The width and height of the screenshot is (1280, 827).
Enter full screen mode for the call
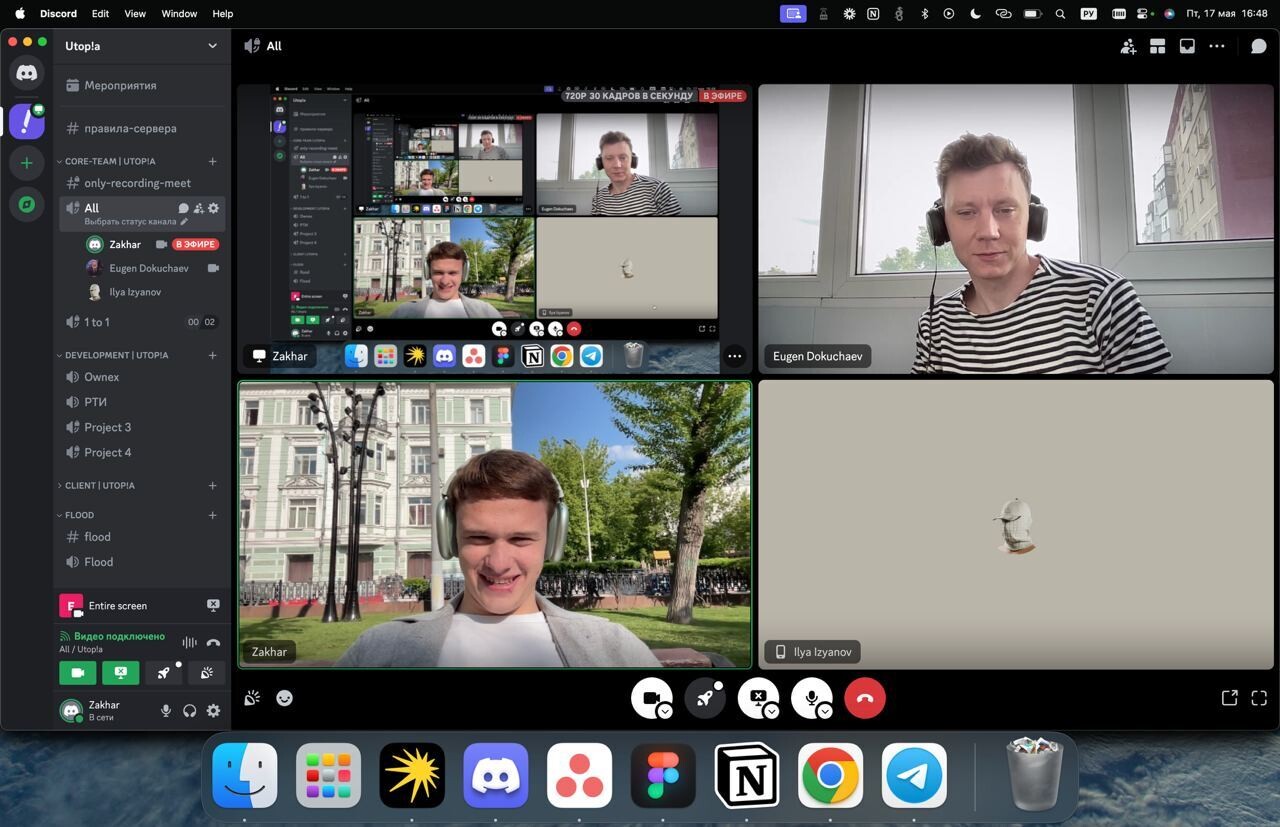coord(1259,698)
